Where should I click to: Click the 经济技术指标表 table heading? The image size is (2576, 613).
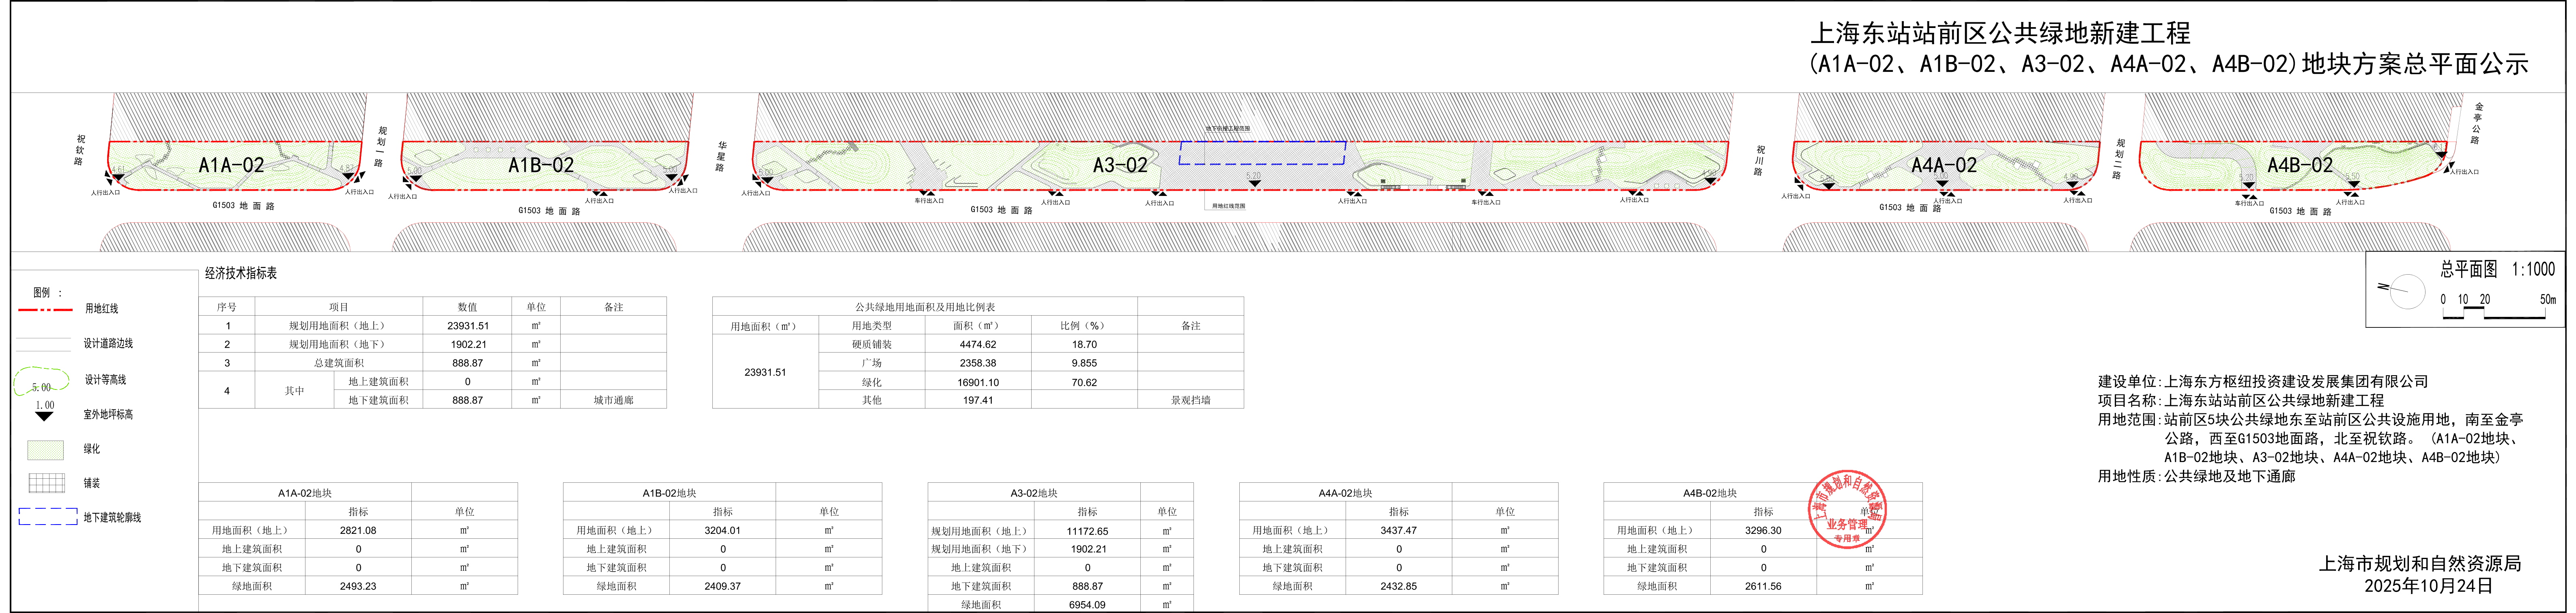tap(241, 273)
